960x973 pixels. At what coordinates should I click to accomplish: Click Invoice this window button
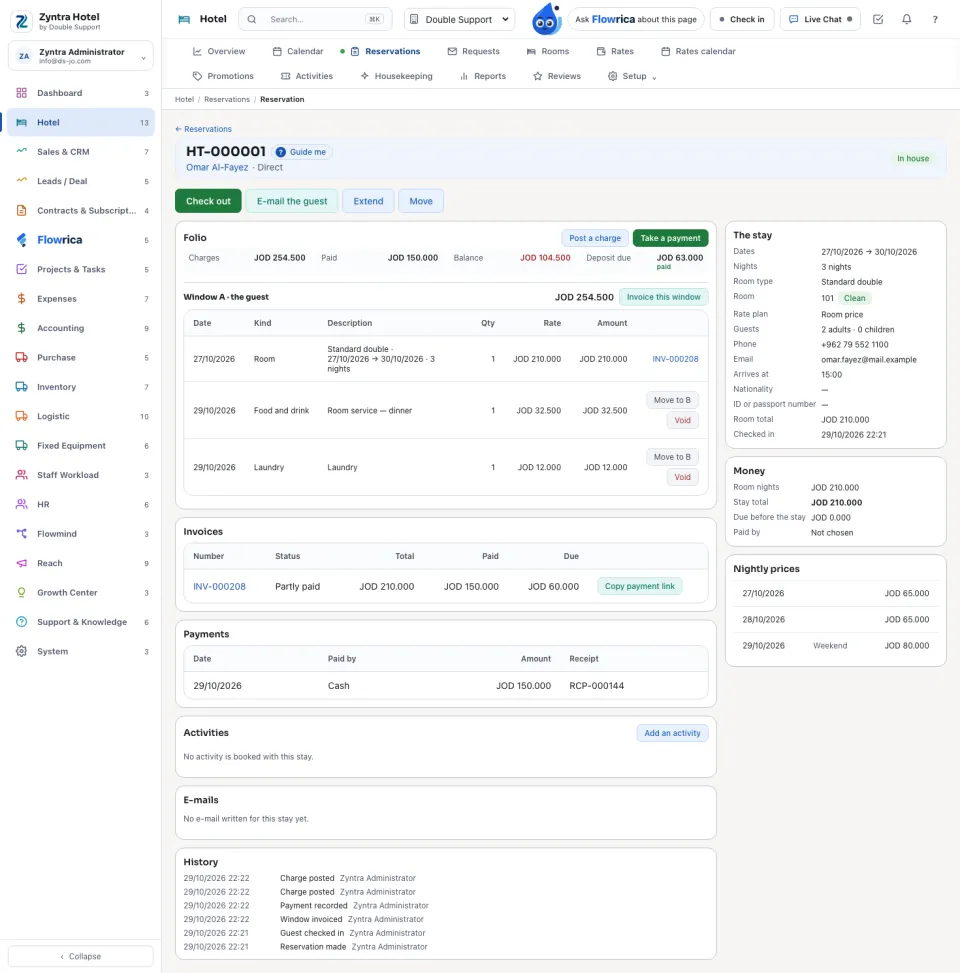coord(663,297)
